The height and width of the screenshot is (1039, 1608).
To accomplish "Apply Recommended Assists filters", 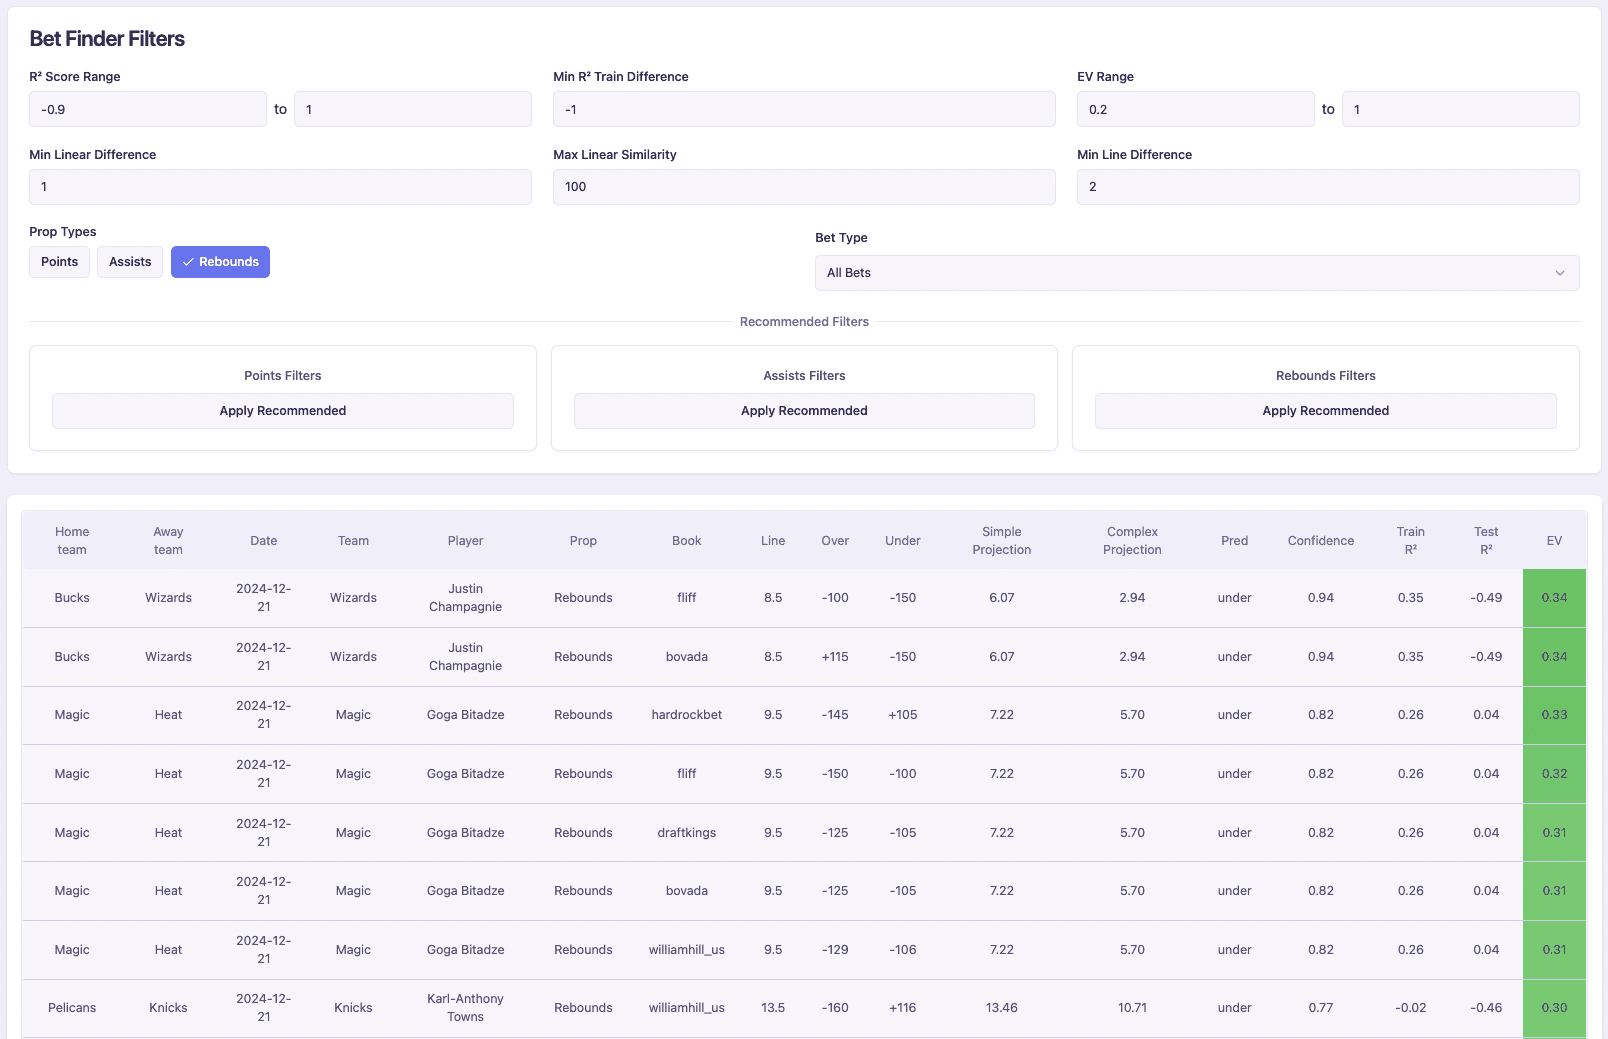I will click(x=804, y=411).
